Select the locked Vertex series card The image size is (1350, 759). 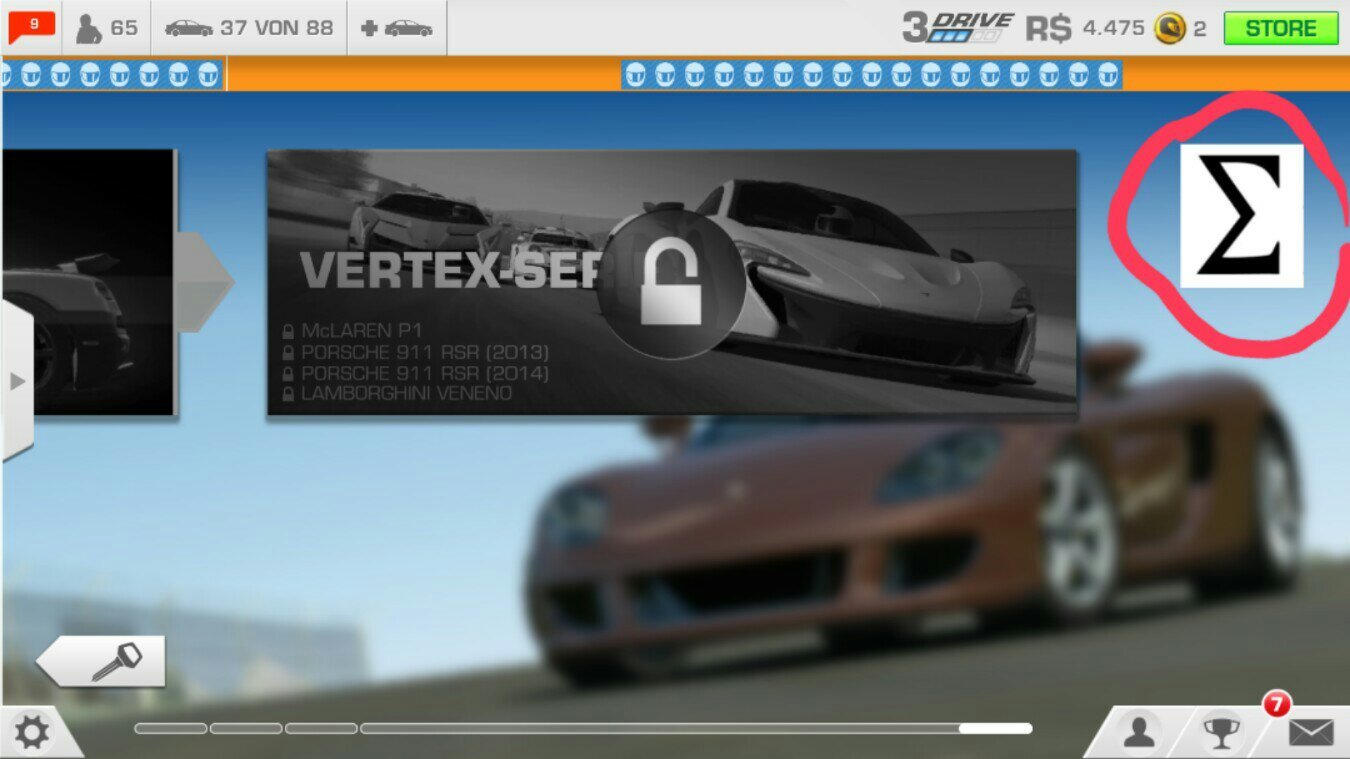click(672, 282)
